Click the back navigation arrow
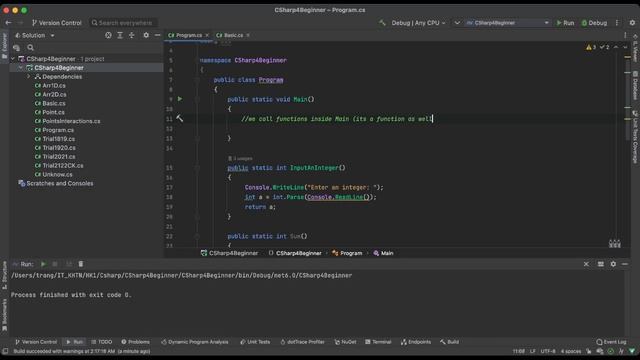The height and width of the screenshot is (360, 640). click(8, 23)
